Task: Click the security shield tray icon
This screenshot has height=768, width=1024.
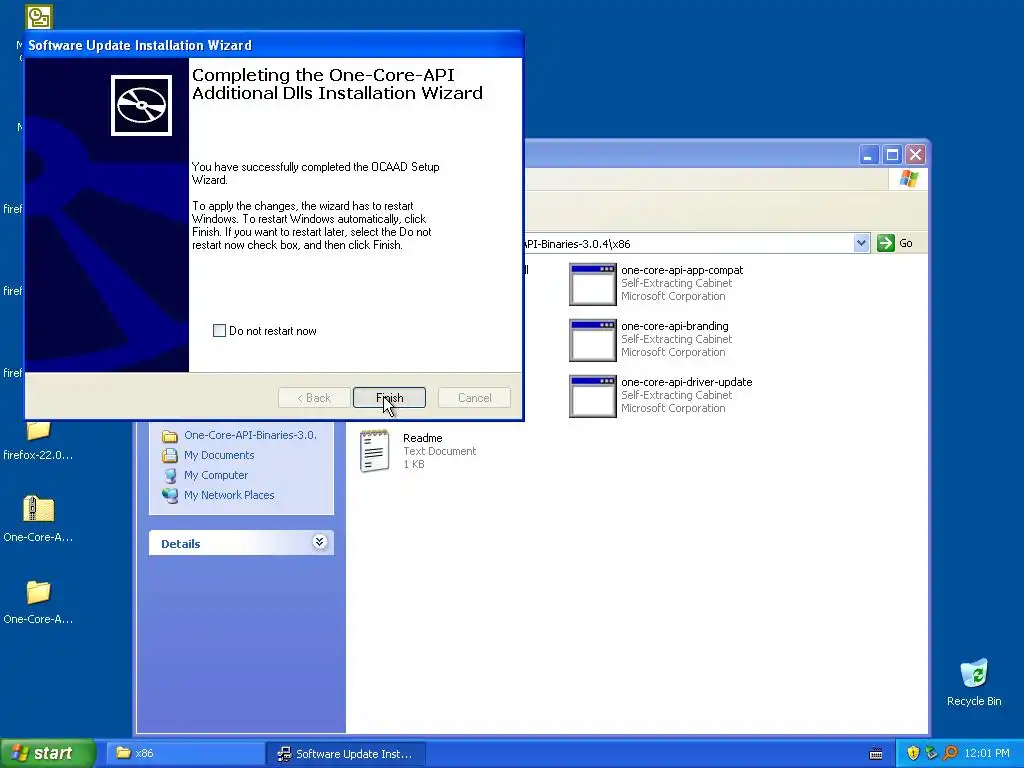Action: pos(913,753)
